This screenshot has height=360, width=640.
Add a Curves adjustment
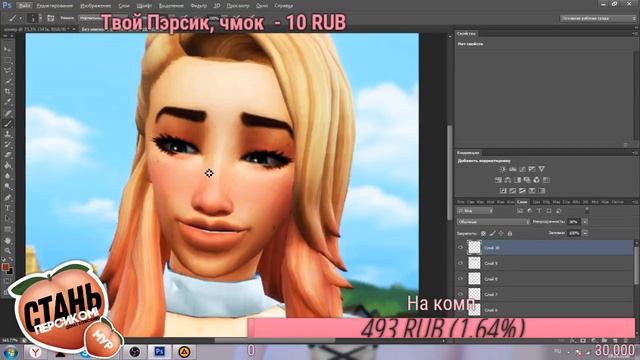(522, 169)
